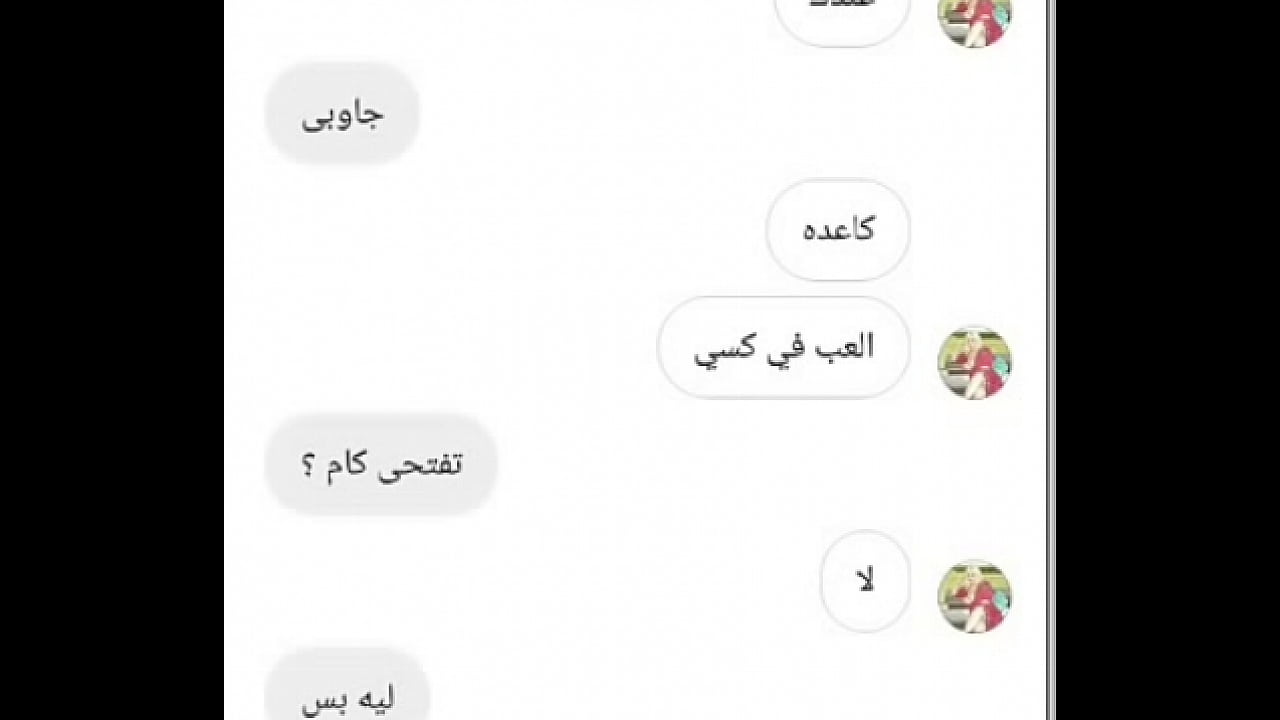Open the profile avatar next to the "لا" message
This screenshot has width=1280, height=720.
pos(974,596)
